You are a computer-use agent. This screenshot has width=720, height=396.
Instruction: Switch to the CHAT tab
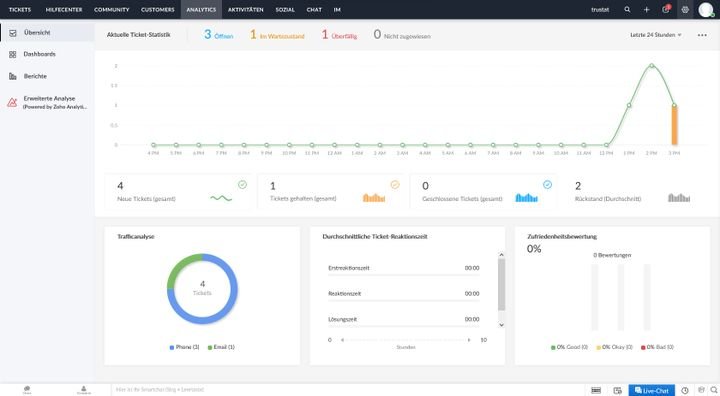314,10
